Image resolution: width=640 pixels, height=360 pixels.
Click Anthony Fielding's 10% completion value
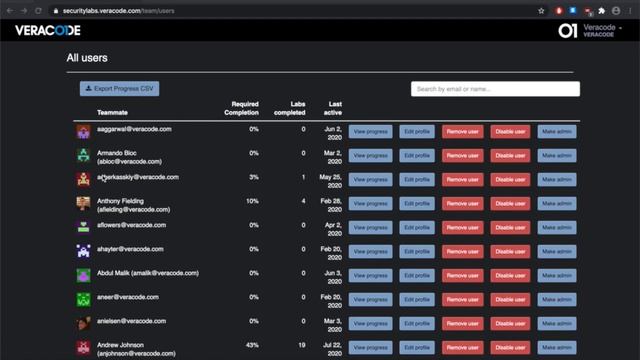[x=252, y=201]
